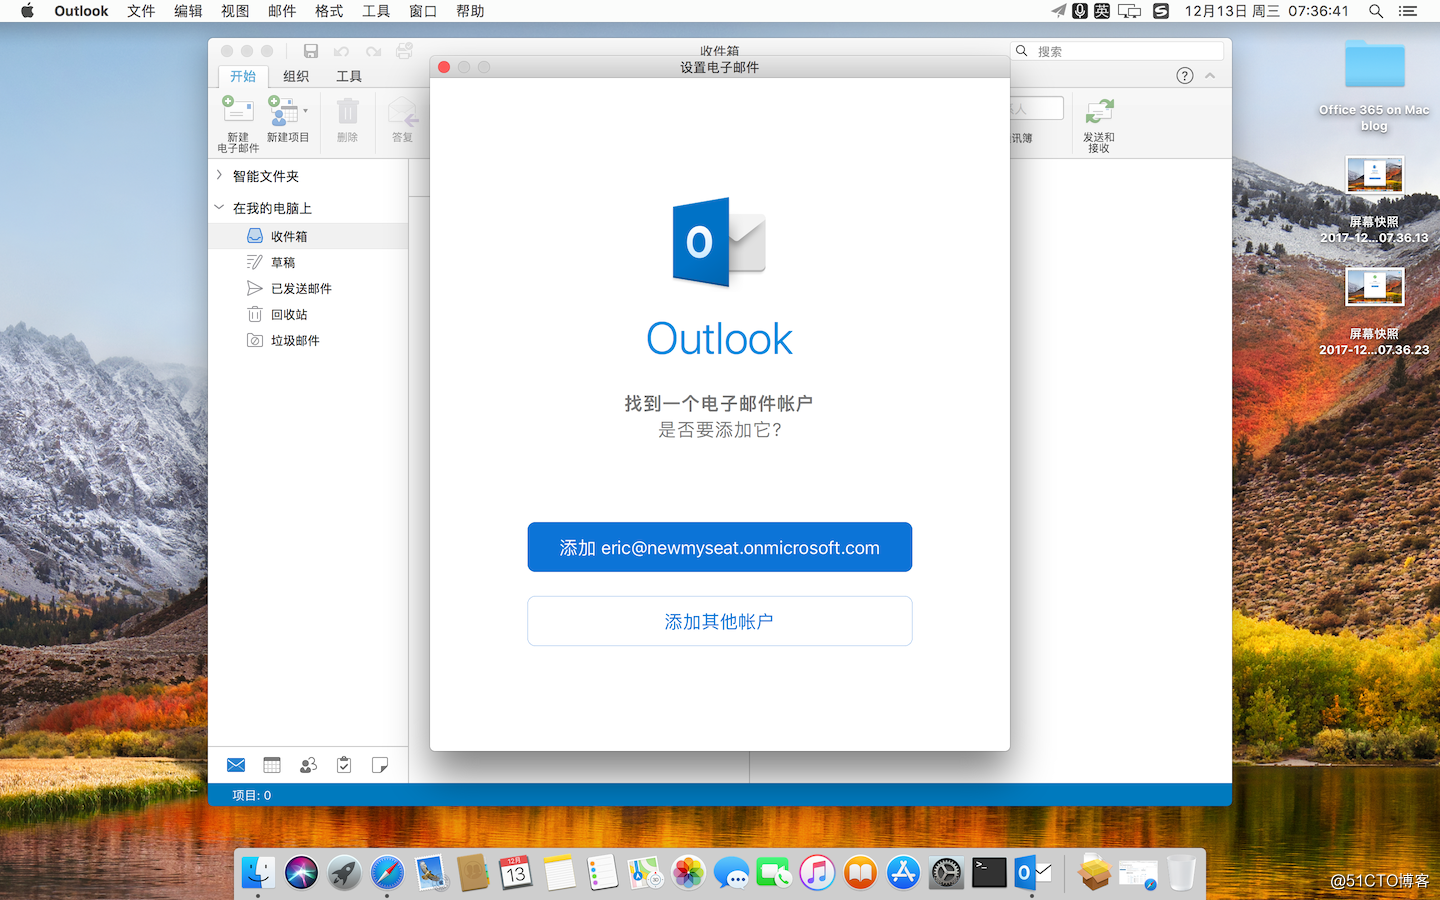Viewport: 1440px width, 900px height.
Task: Select the 收件箱 folder
Action: (x=308, y=236)
